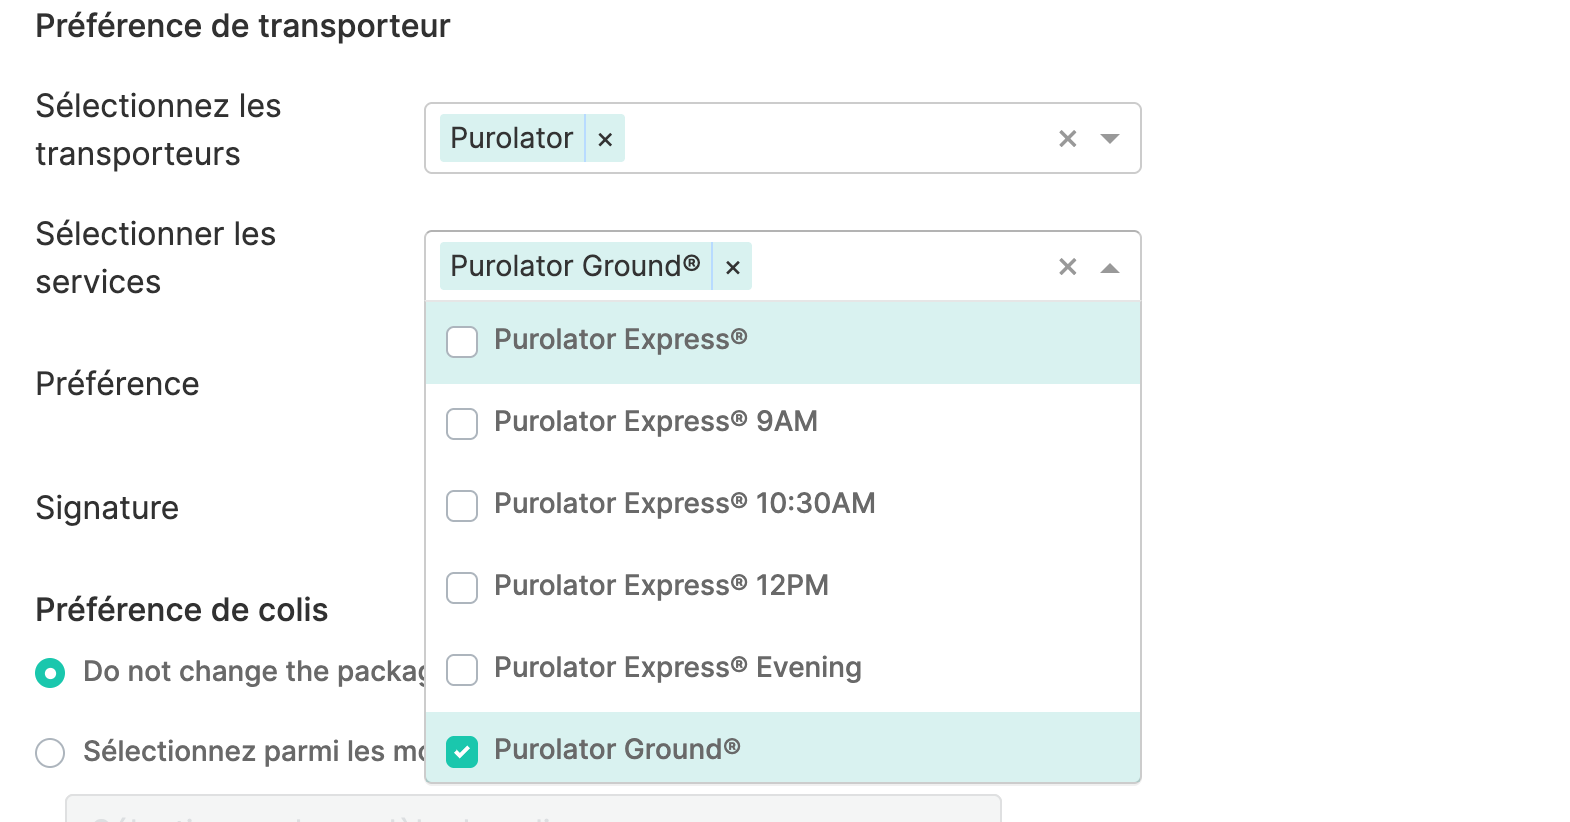Click the Purolator carrier tag text

pyautogui.click(x=512, y=139)
